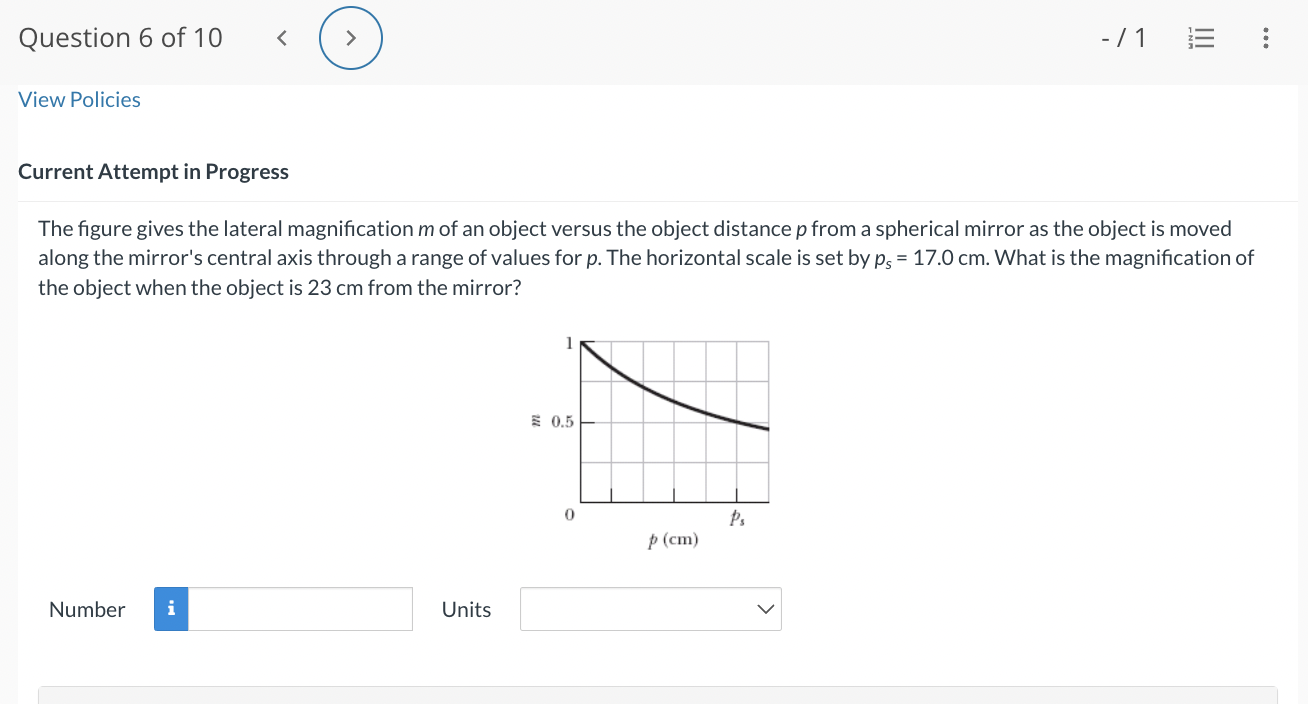1308x704 pixels.
Task: Click the numbered list navigator in the header
Action: point(1200,37)
